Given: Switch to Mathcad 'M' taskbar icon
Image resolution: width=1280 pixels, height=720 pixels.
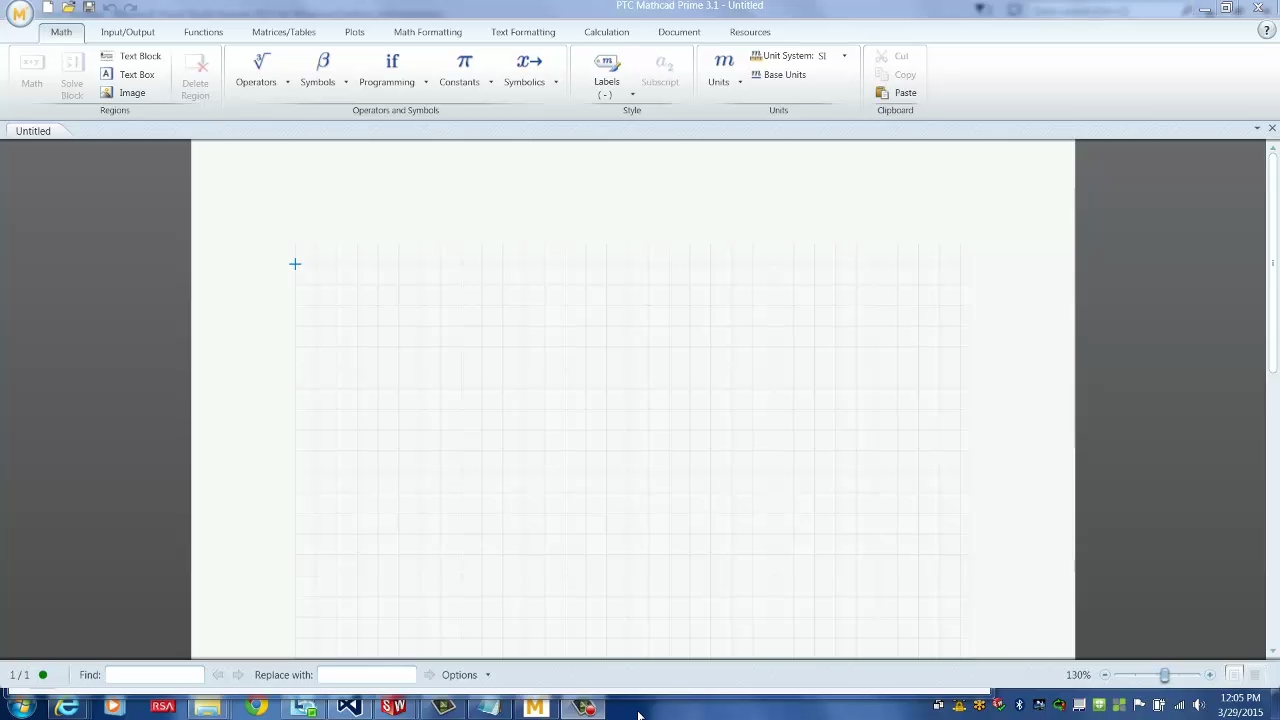Looking at the screenshot, I should pos(535,708).
